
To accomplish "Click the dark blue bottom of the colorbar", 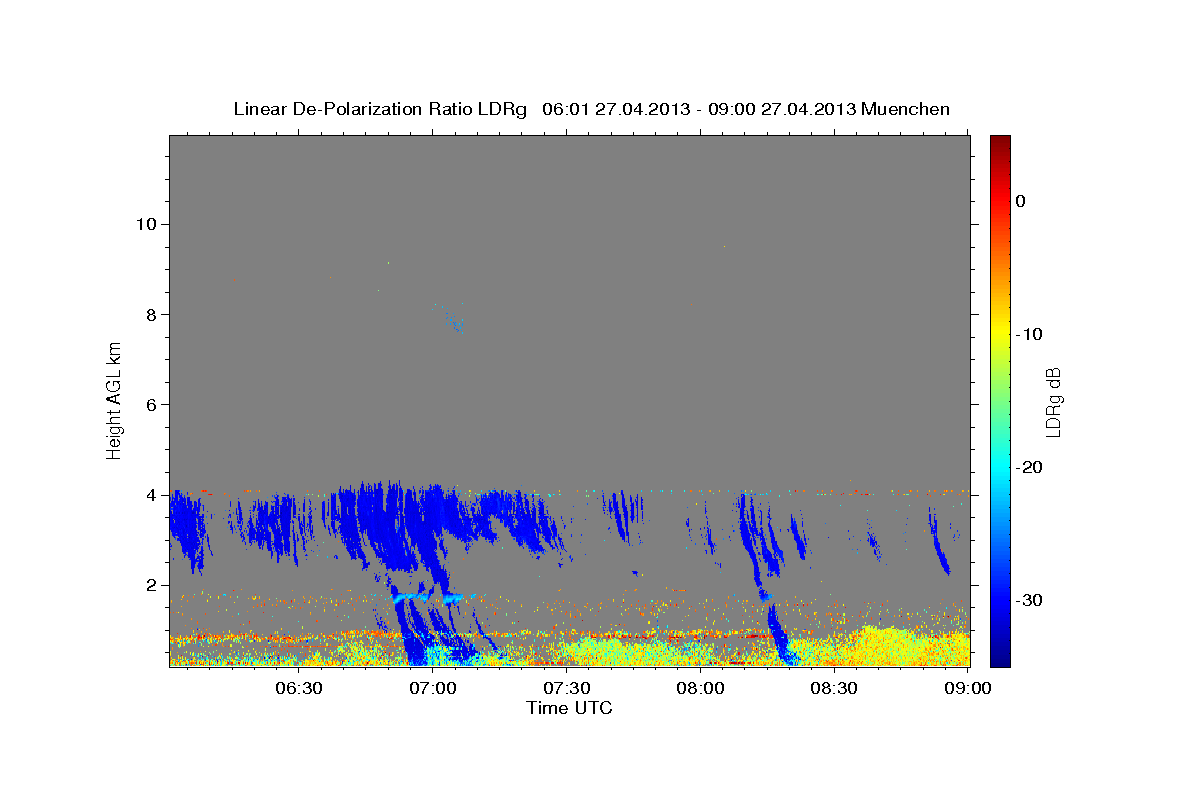I will pos(1000,655).
